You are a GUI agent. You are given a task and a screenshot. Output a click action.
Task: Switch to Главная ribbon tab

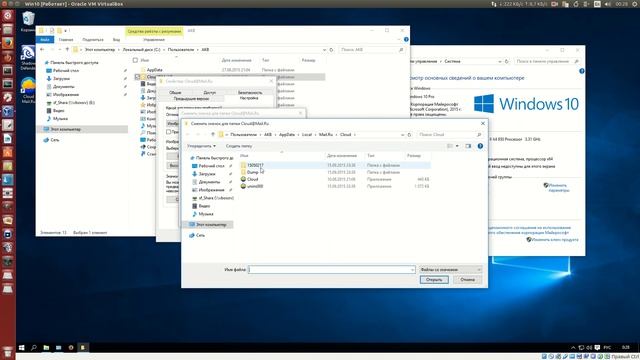coord(66,40)
